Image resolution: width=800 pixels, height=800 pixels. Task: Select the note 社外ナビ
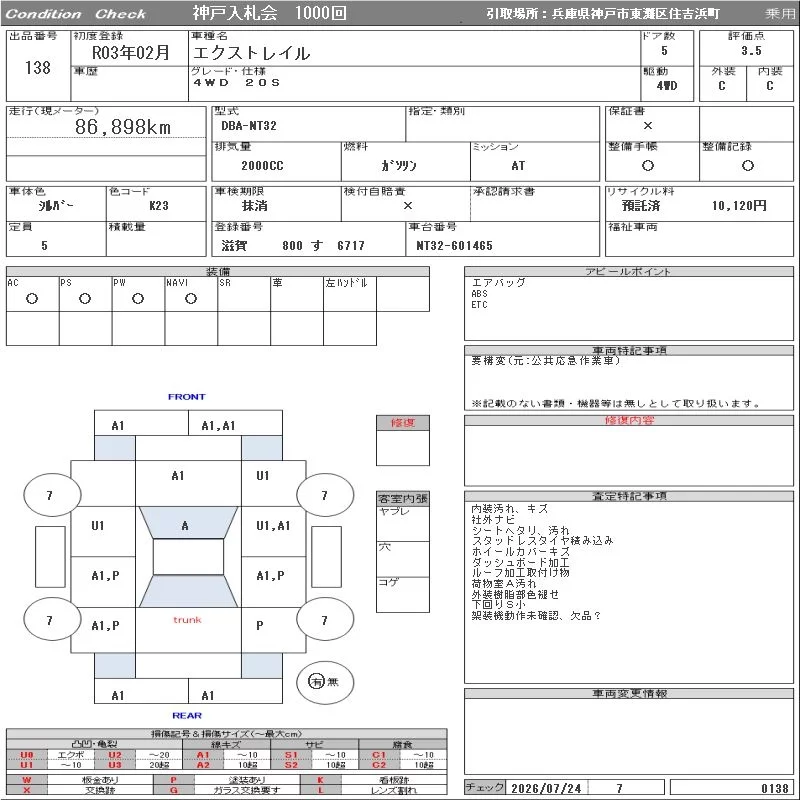point(493,520)
